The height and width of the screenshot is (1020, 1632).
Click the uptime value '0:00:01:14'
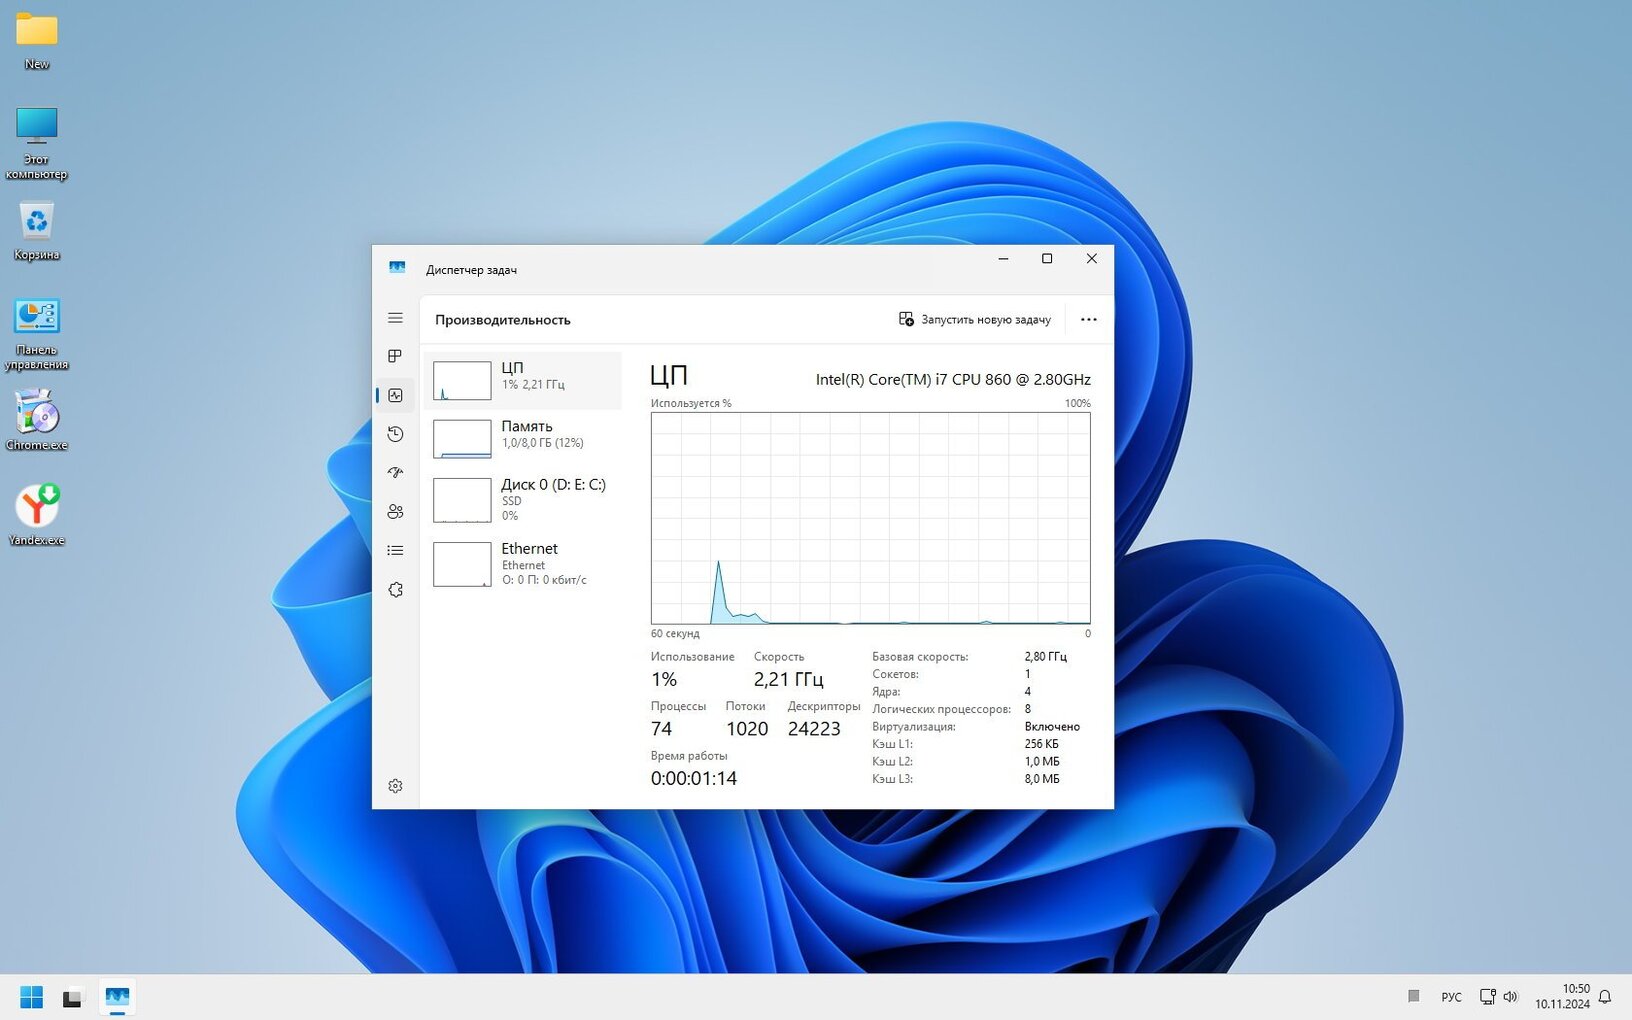point(694,778)
